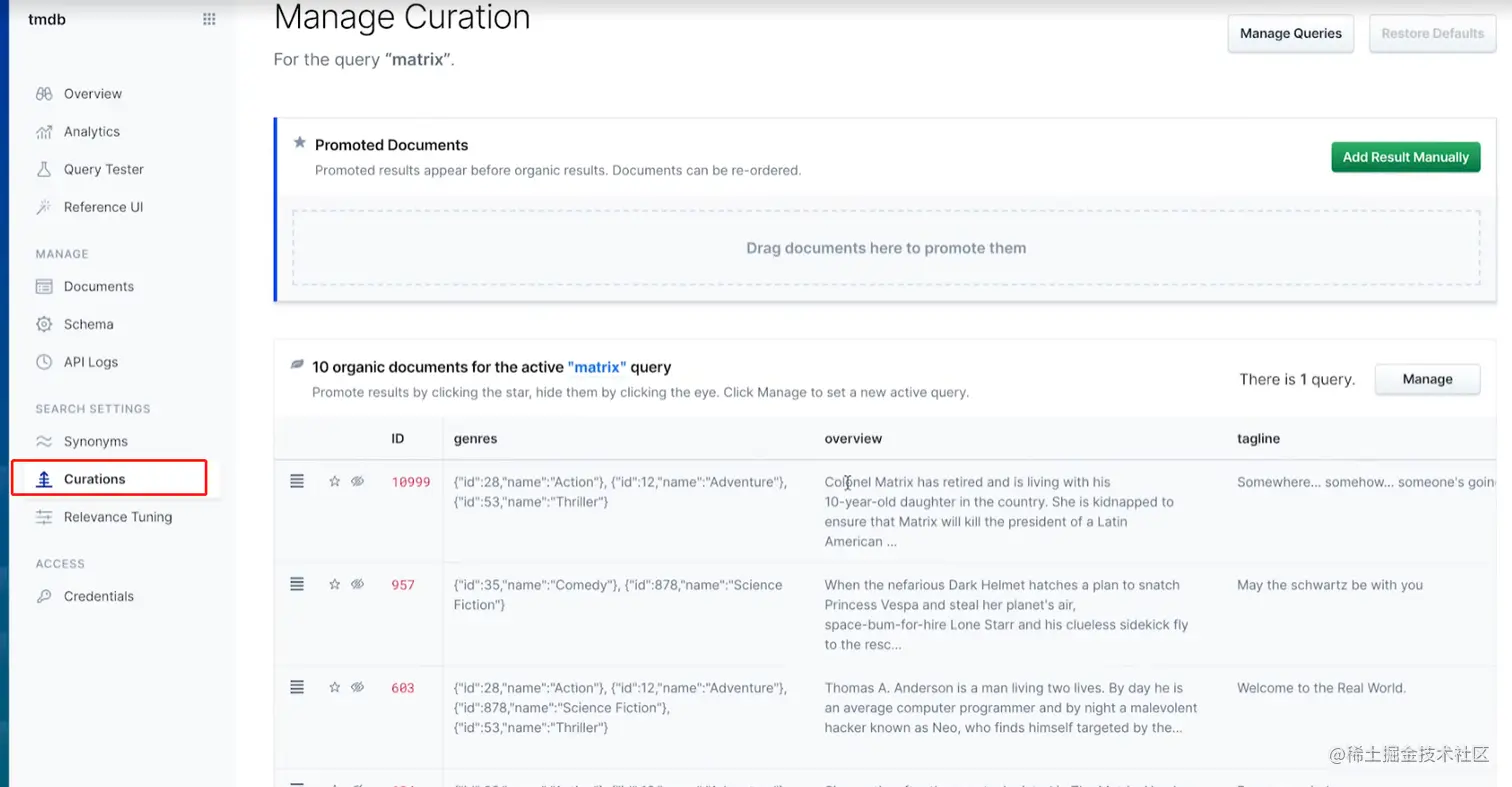Click the Reference UI wand icon

pos(44,207)
